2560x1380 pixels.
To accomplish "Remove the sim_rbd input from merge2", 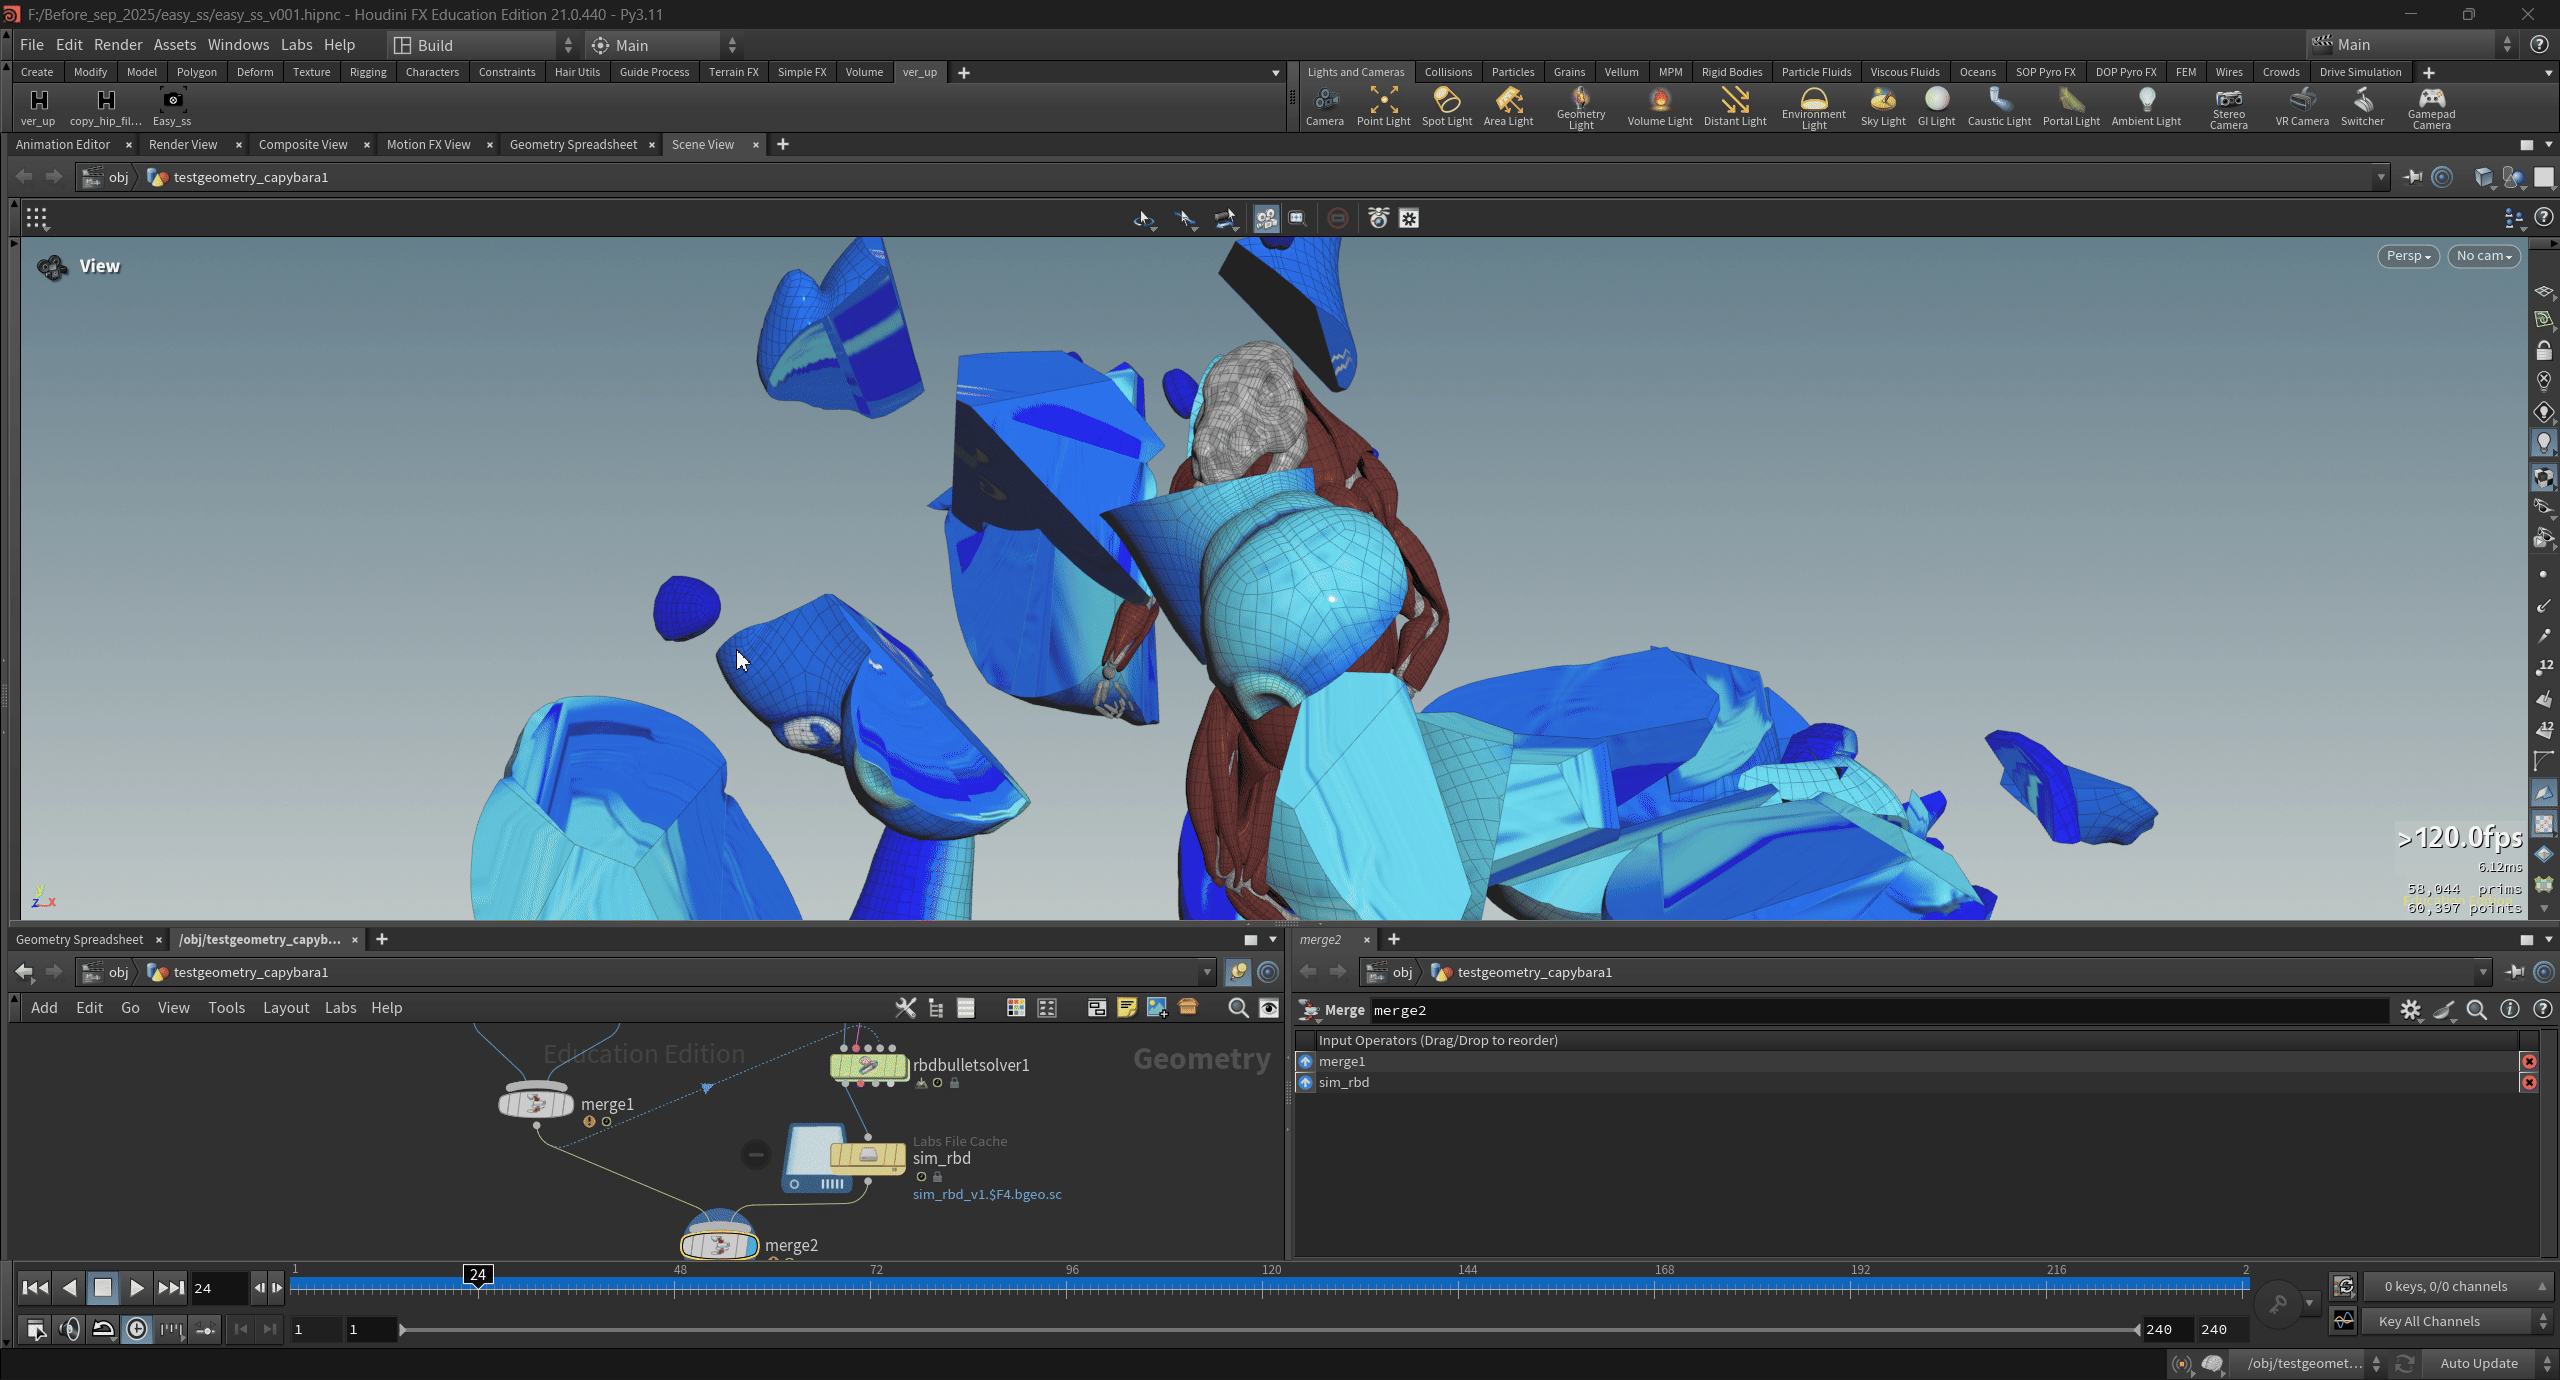I will tap(2529, 1083).
